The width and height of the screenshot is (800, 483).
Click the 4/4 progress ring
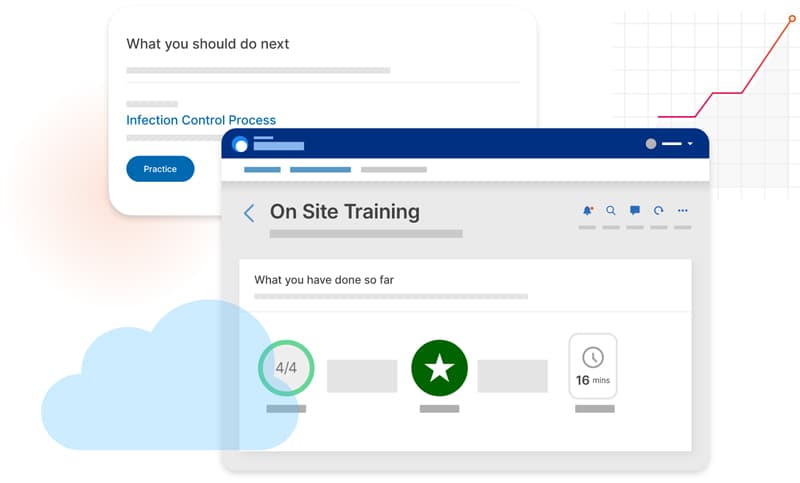[x=286, y=368]
